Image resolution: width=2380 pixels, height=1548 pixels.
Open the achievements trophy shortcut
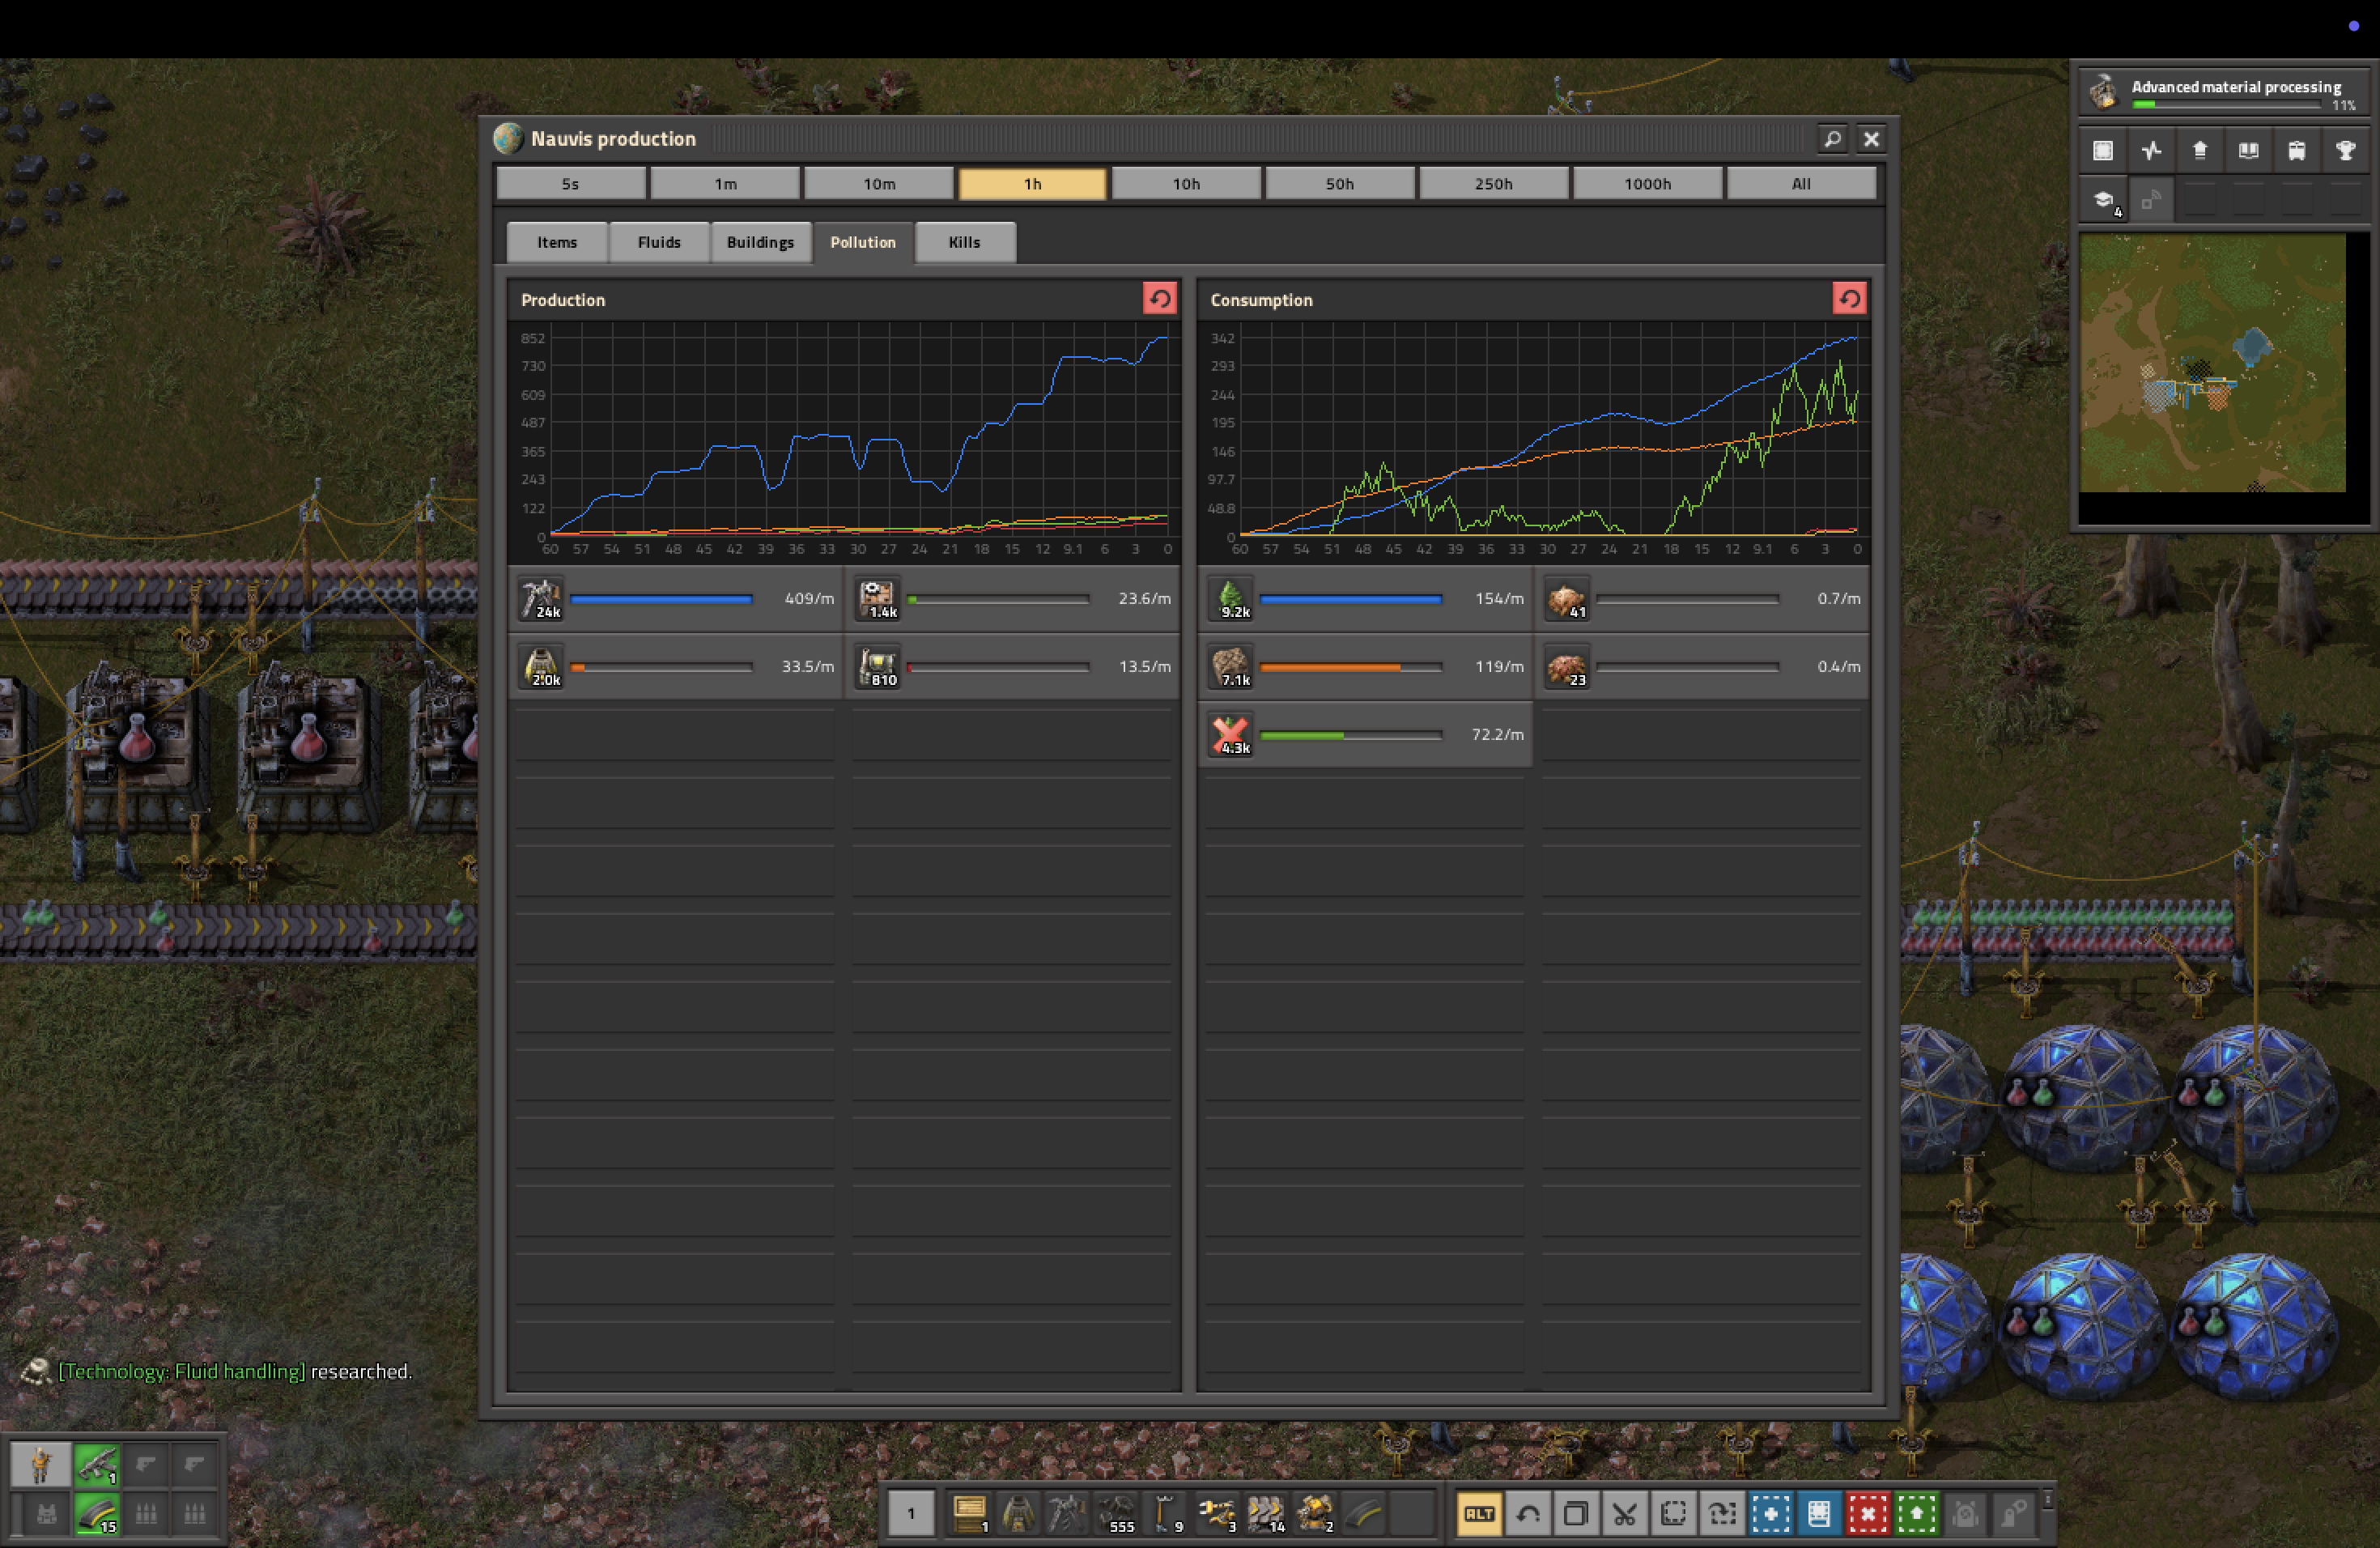pos(2345,151)
